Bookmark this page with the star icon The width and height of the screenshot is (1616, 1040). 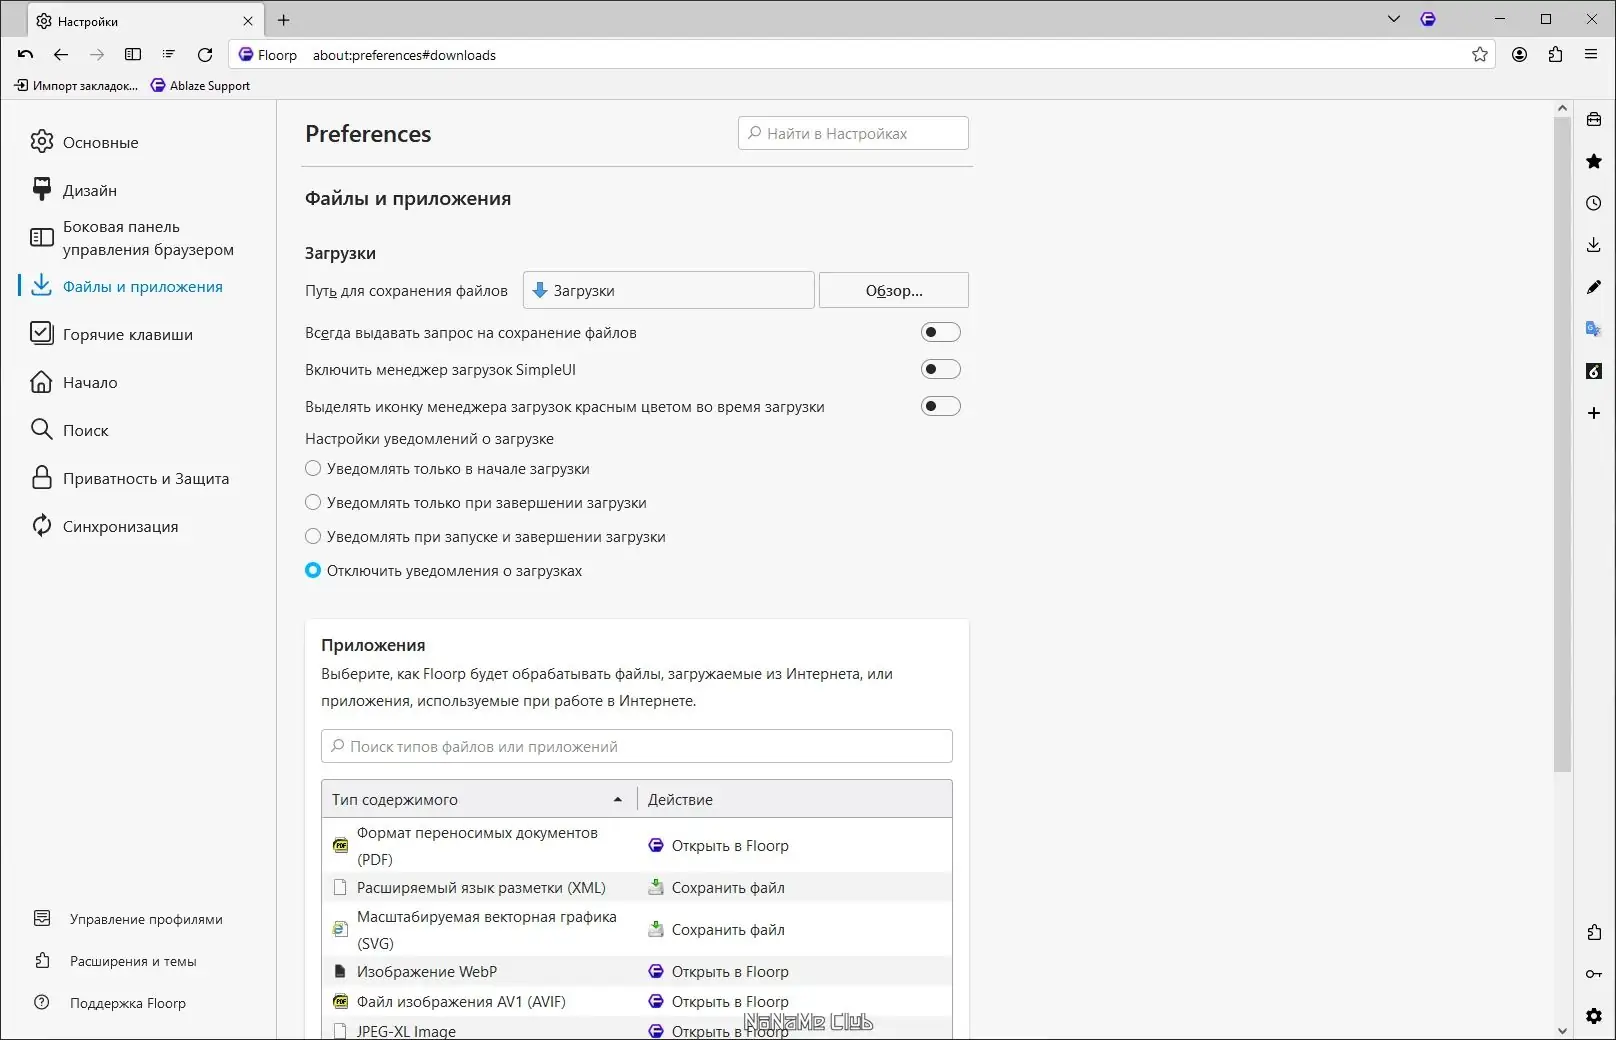tap(1480, 55)
